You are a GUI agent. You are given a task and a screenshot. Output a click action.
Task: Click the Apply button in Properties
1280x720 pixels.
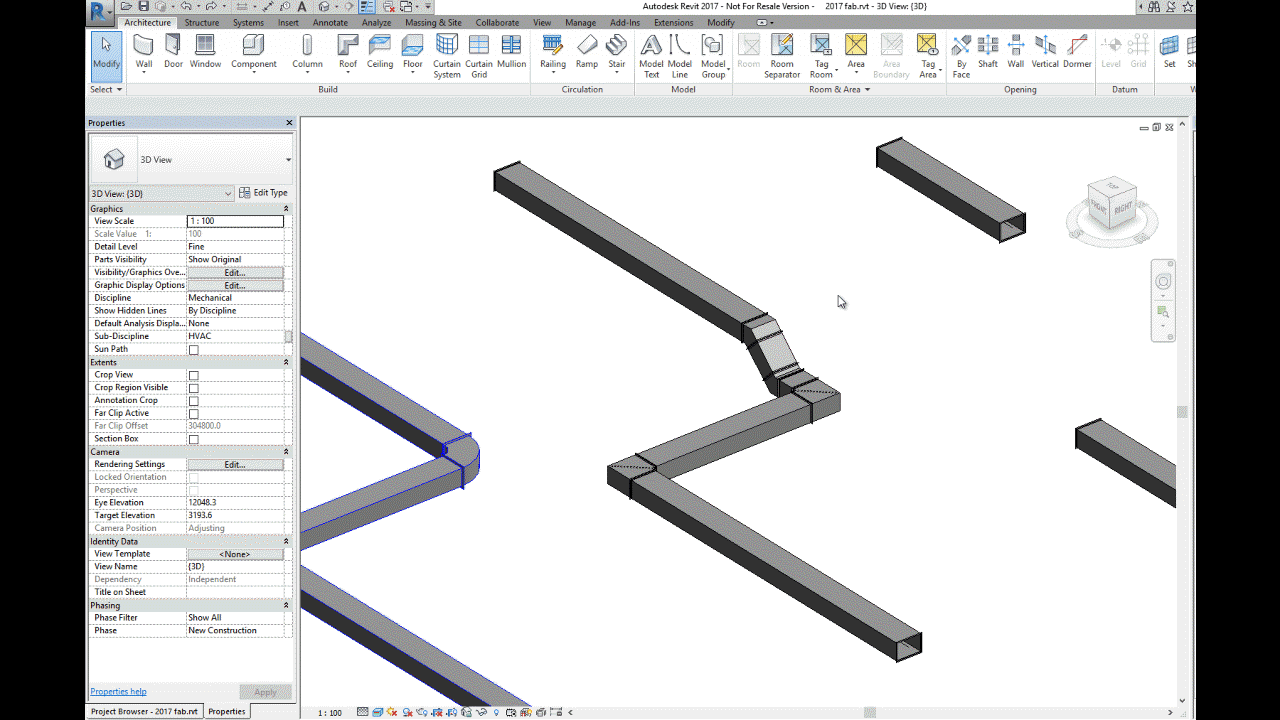265,691
